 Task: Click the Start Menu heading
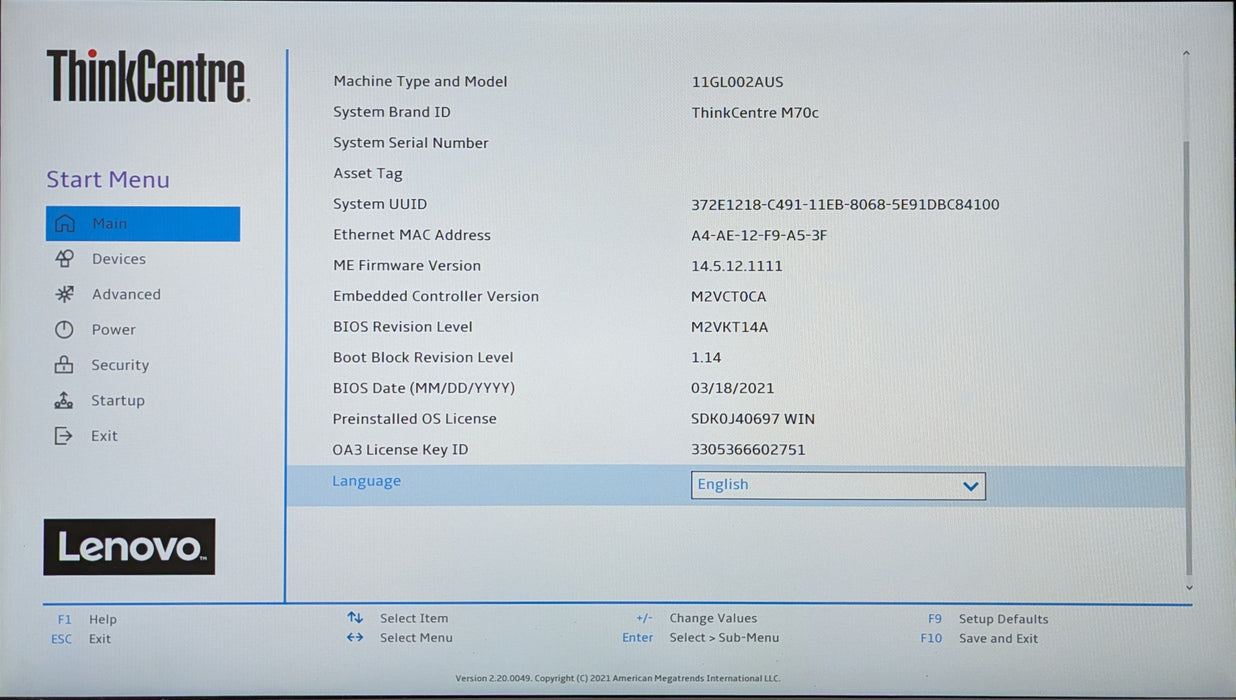pyautogui.click(x=108, y=180)
